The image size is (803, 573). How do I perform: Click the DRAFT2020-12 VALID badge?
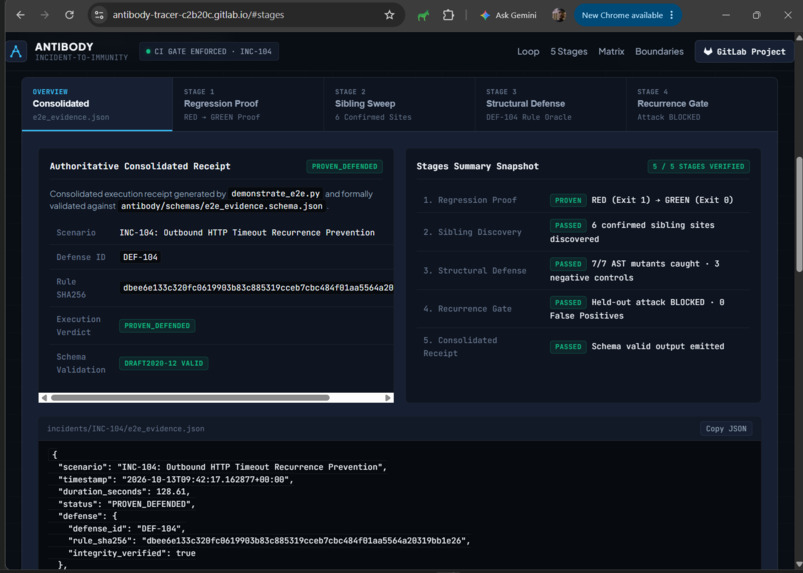tap(164, 363)
